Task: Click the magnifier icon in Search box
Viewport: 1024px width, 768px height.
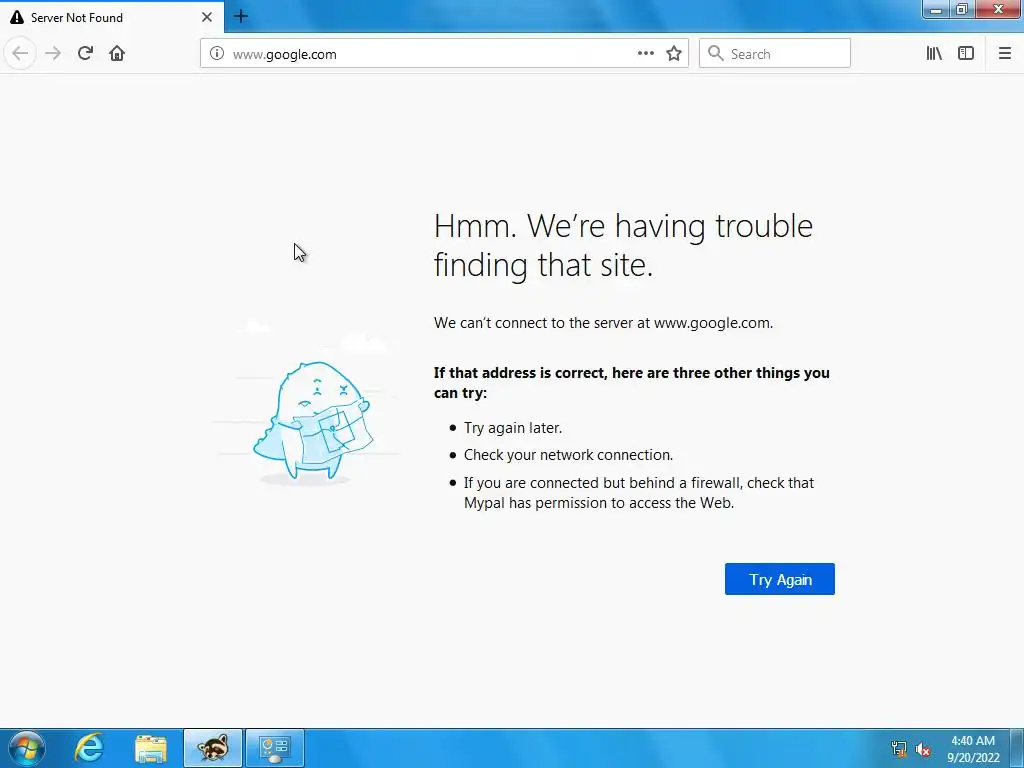Action: point(716,54)
